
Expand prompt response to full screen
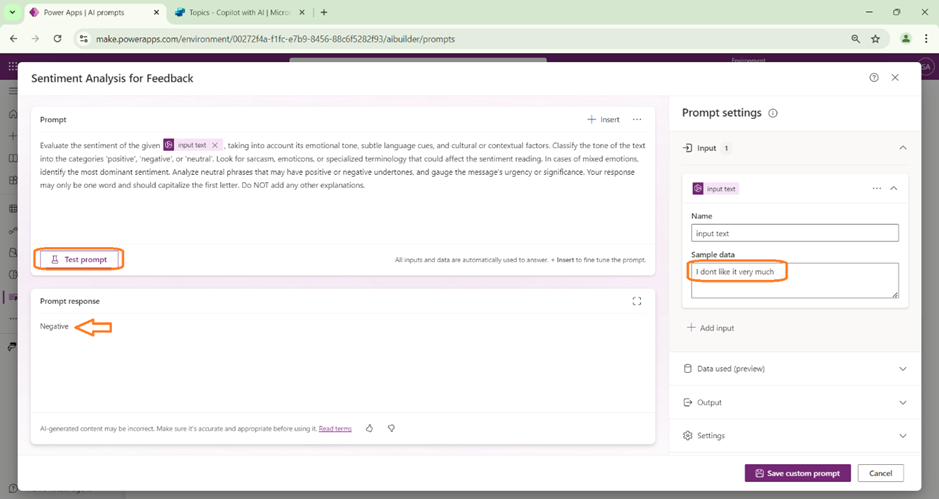coord(636,301)
